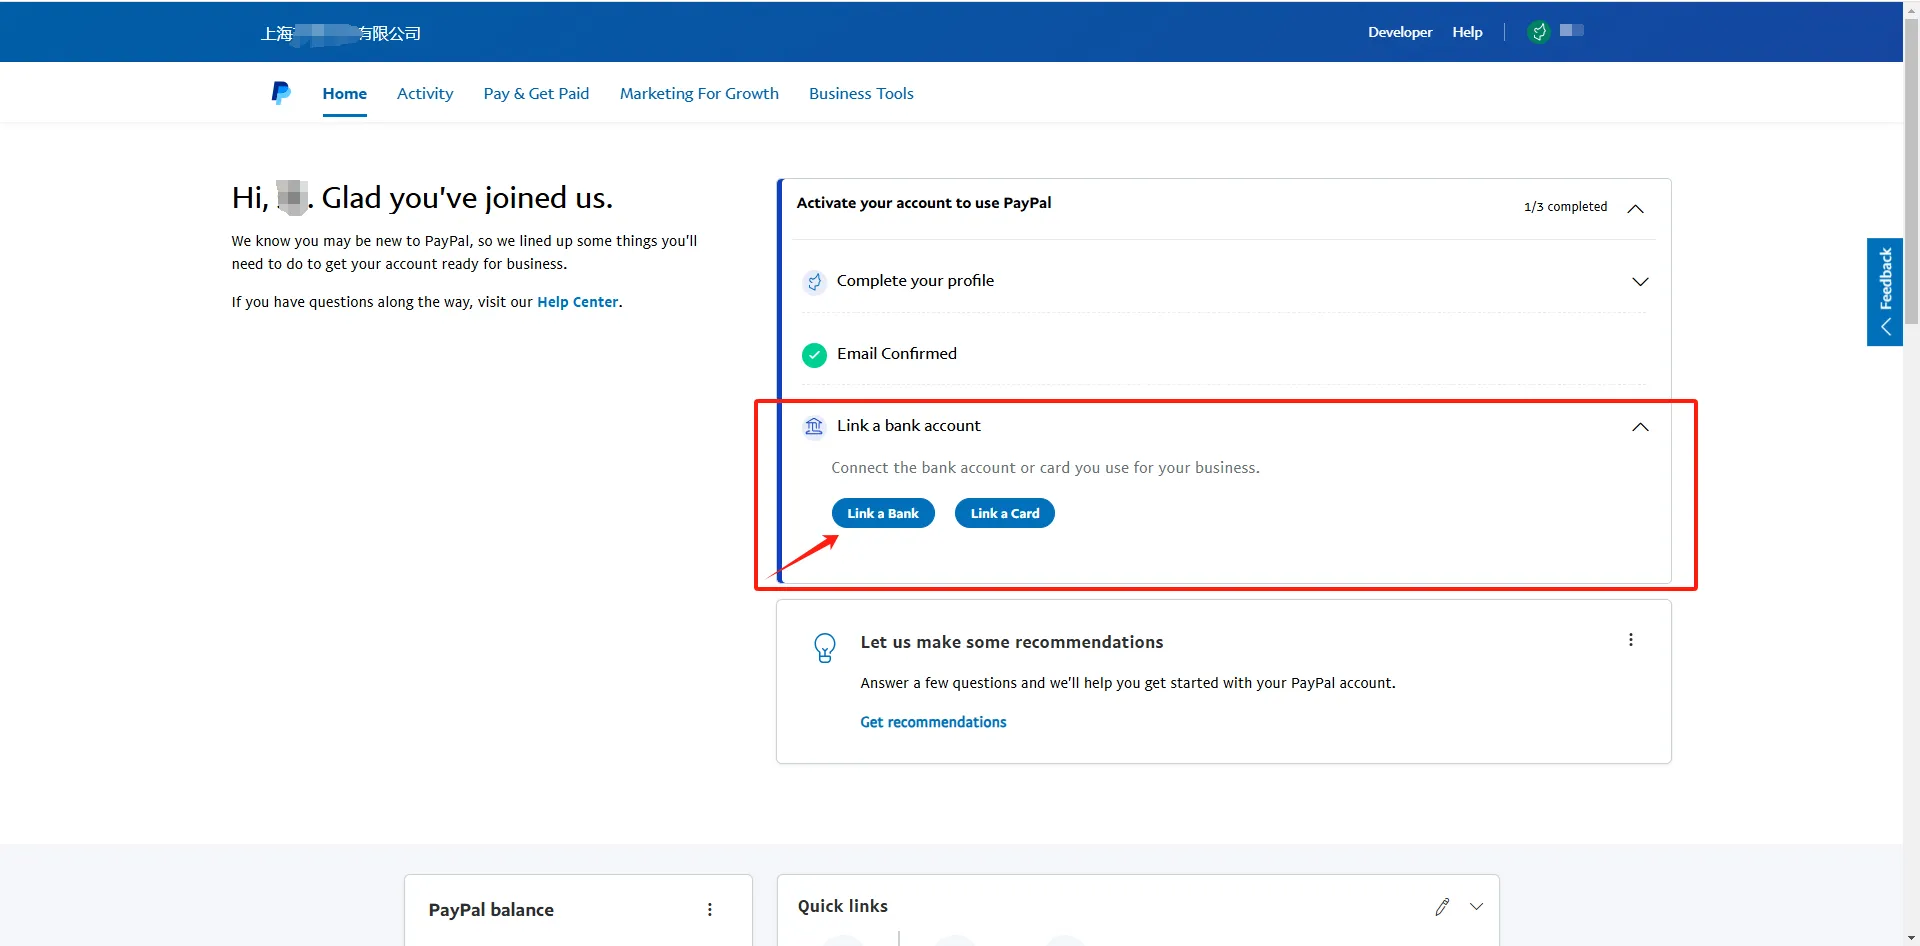Collapse the Activate your account panel
The image size is (1920, 946).
pyautogui.click(x=1636, y=208)
